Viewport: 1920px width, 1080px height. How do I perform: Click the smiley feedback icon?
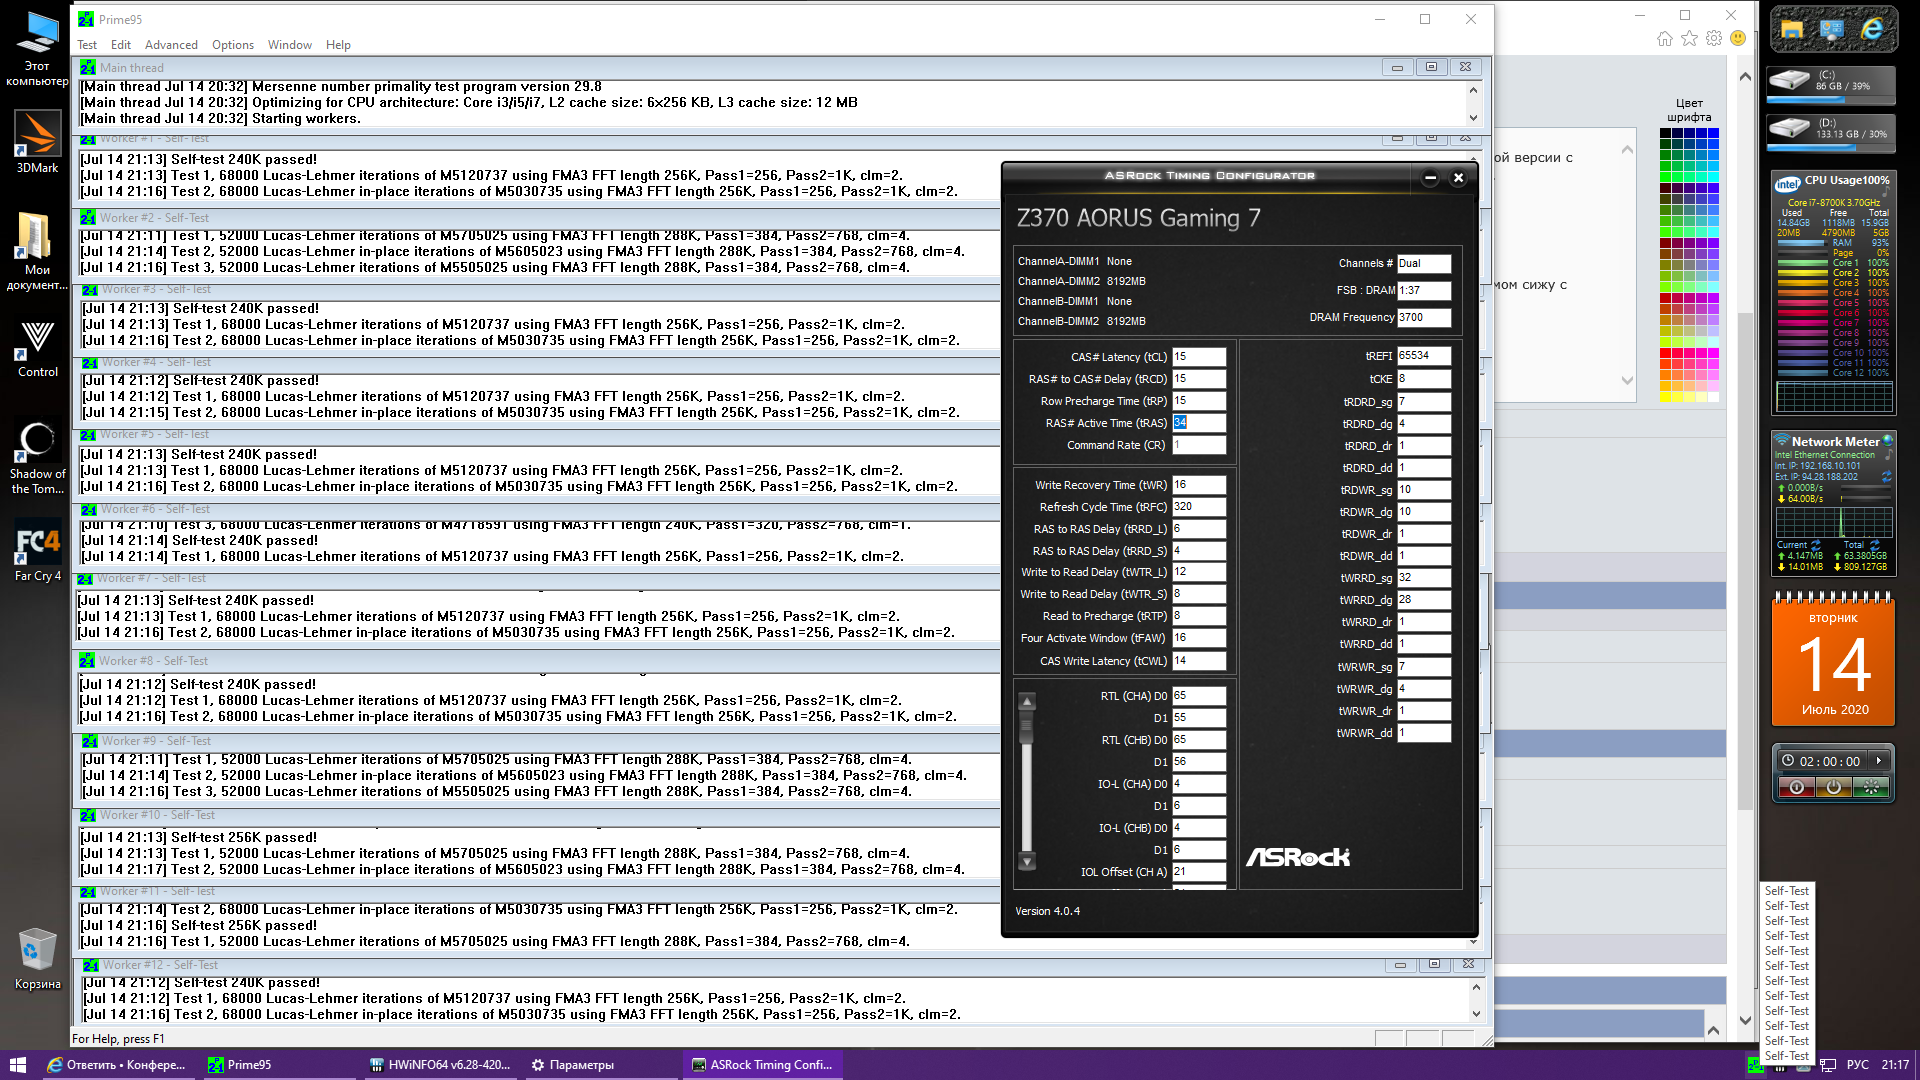point(1738,39)
